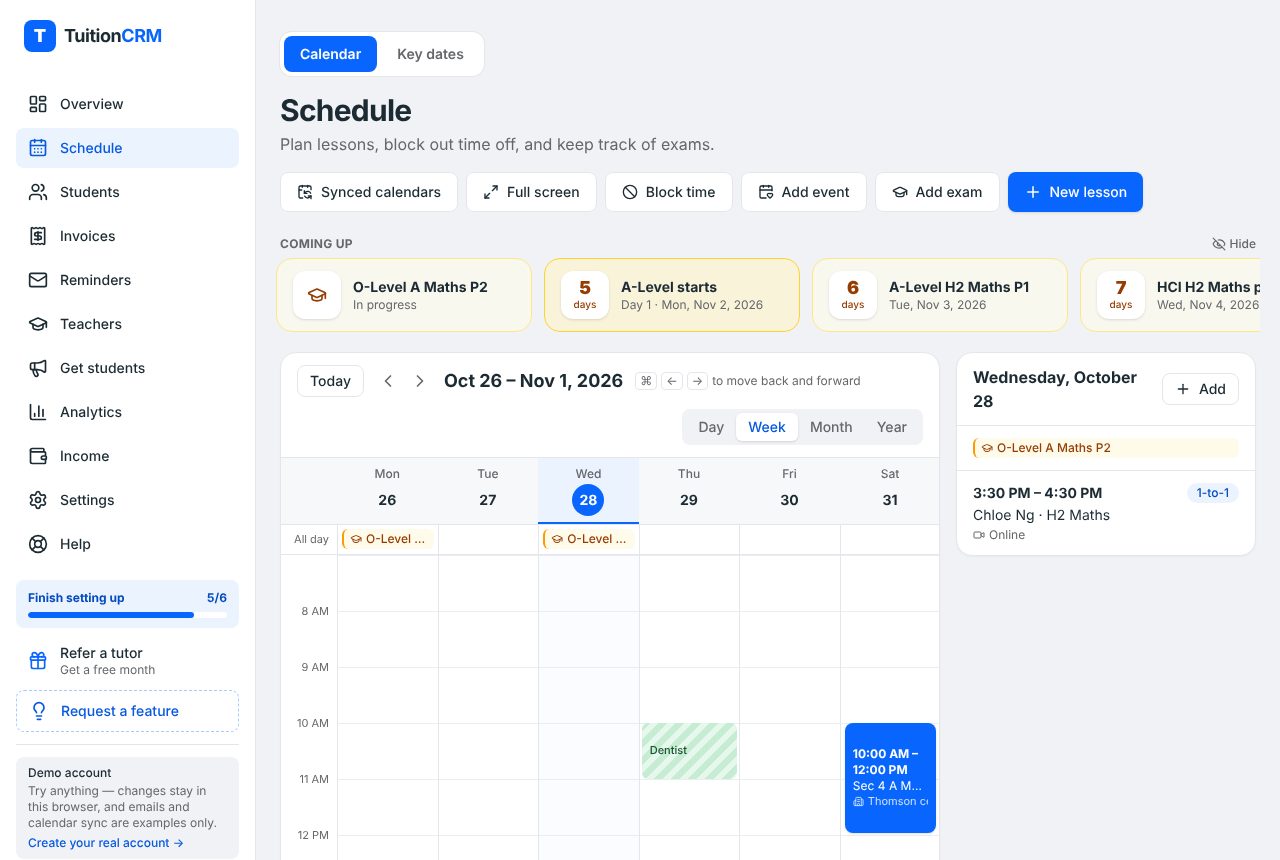Click the Block time button

[x=669, y=192]
